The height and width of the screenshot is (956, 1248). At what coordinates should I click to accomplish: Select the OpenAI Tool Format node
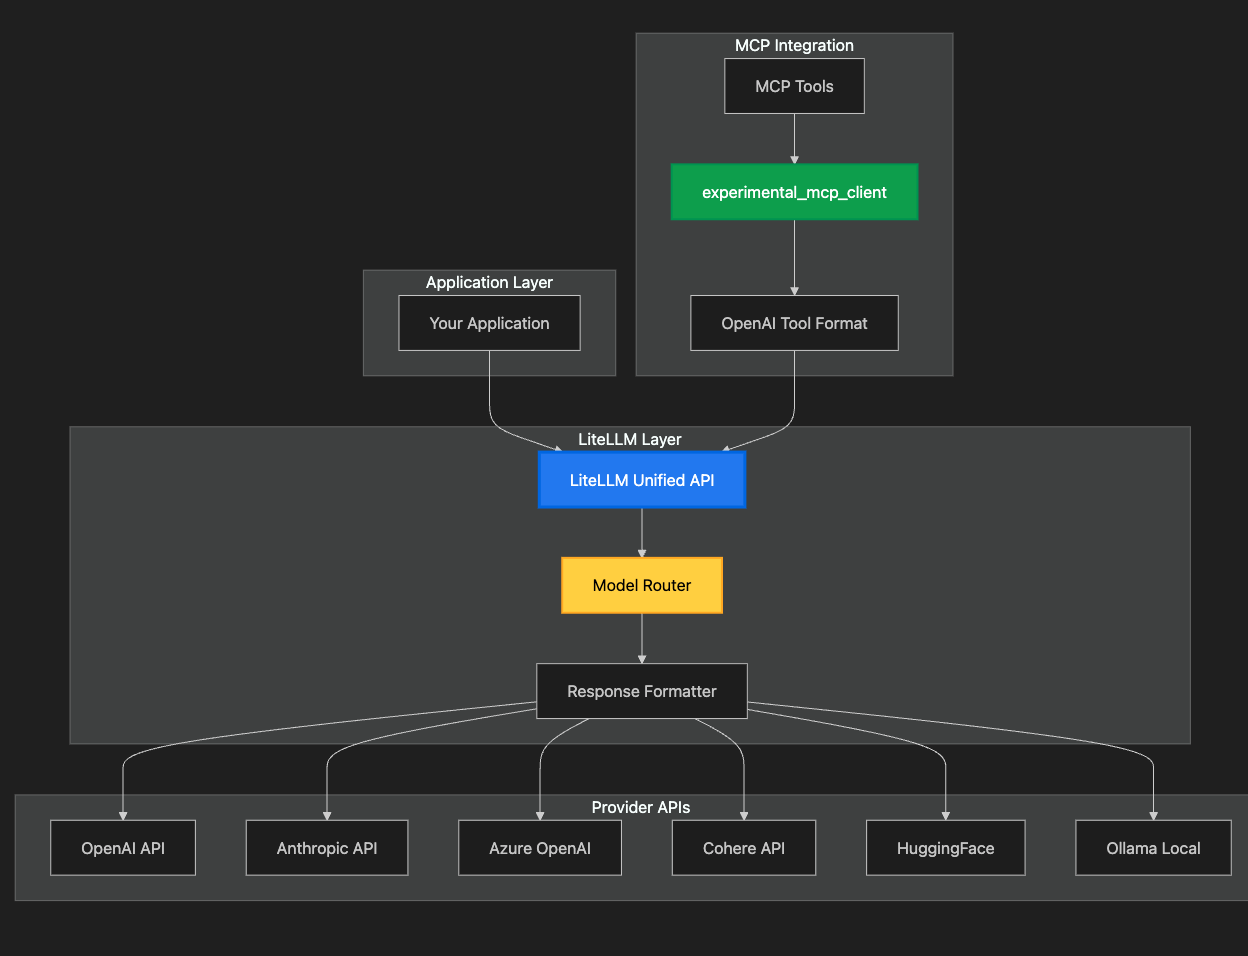point(794,323)
